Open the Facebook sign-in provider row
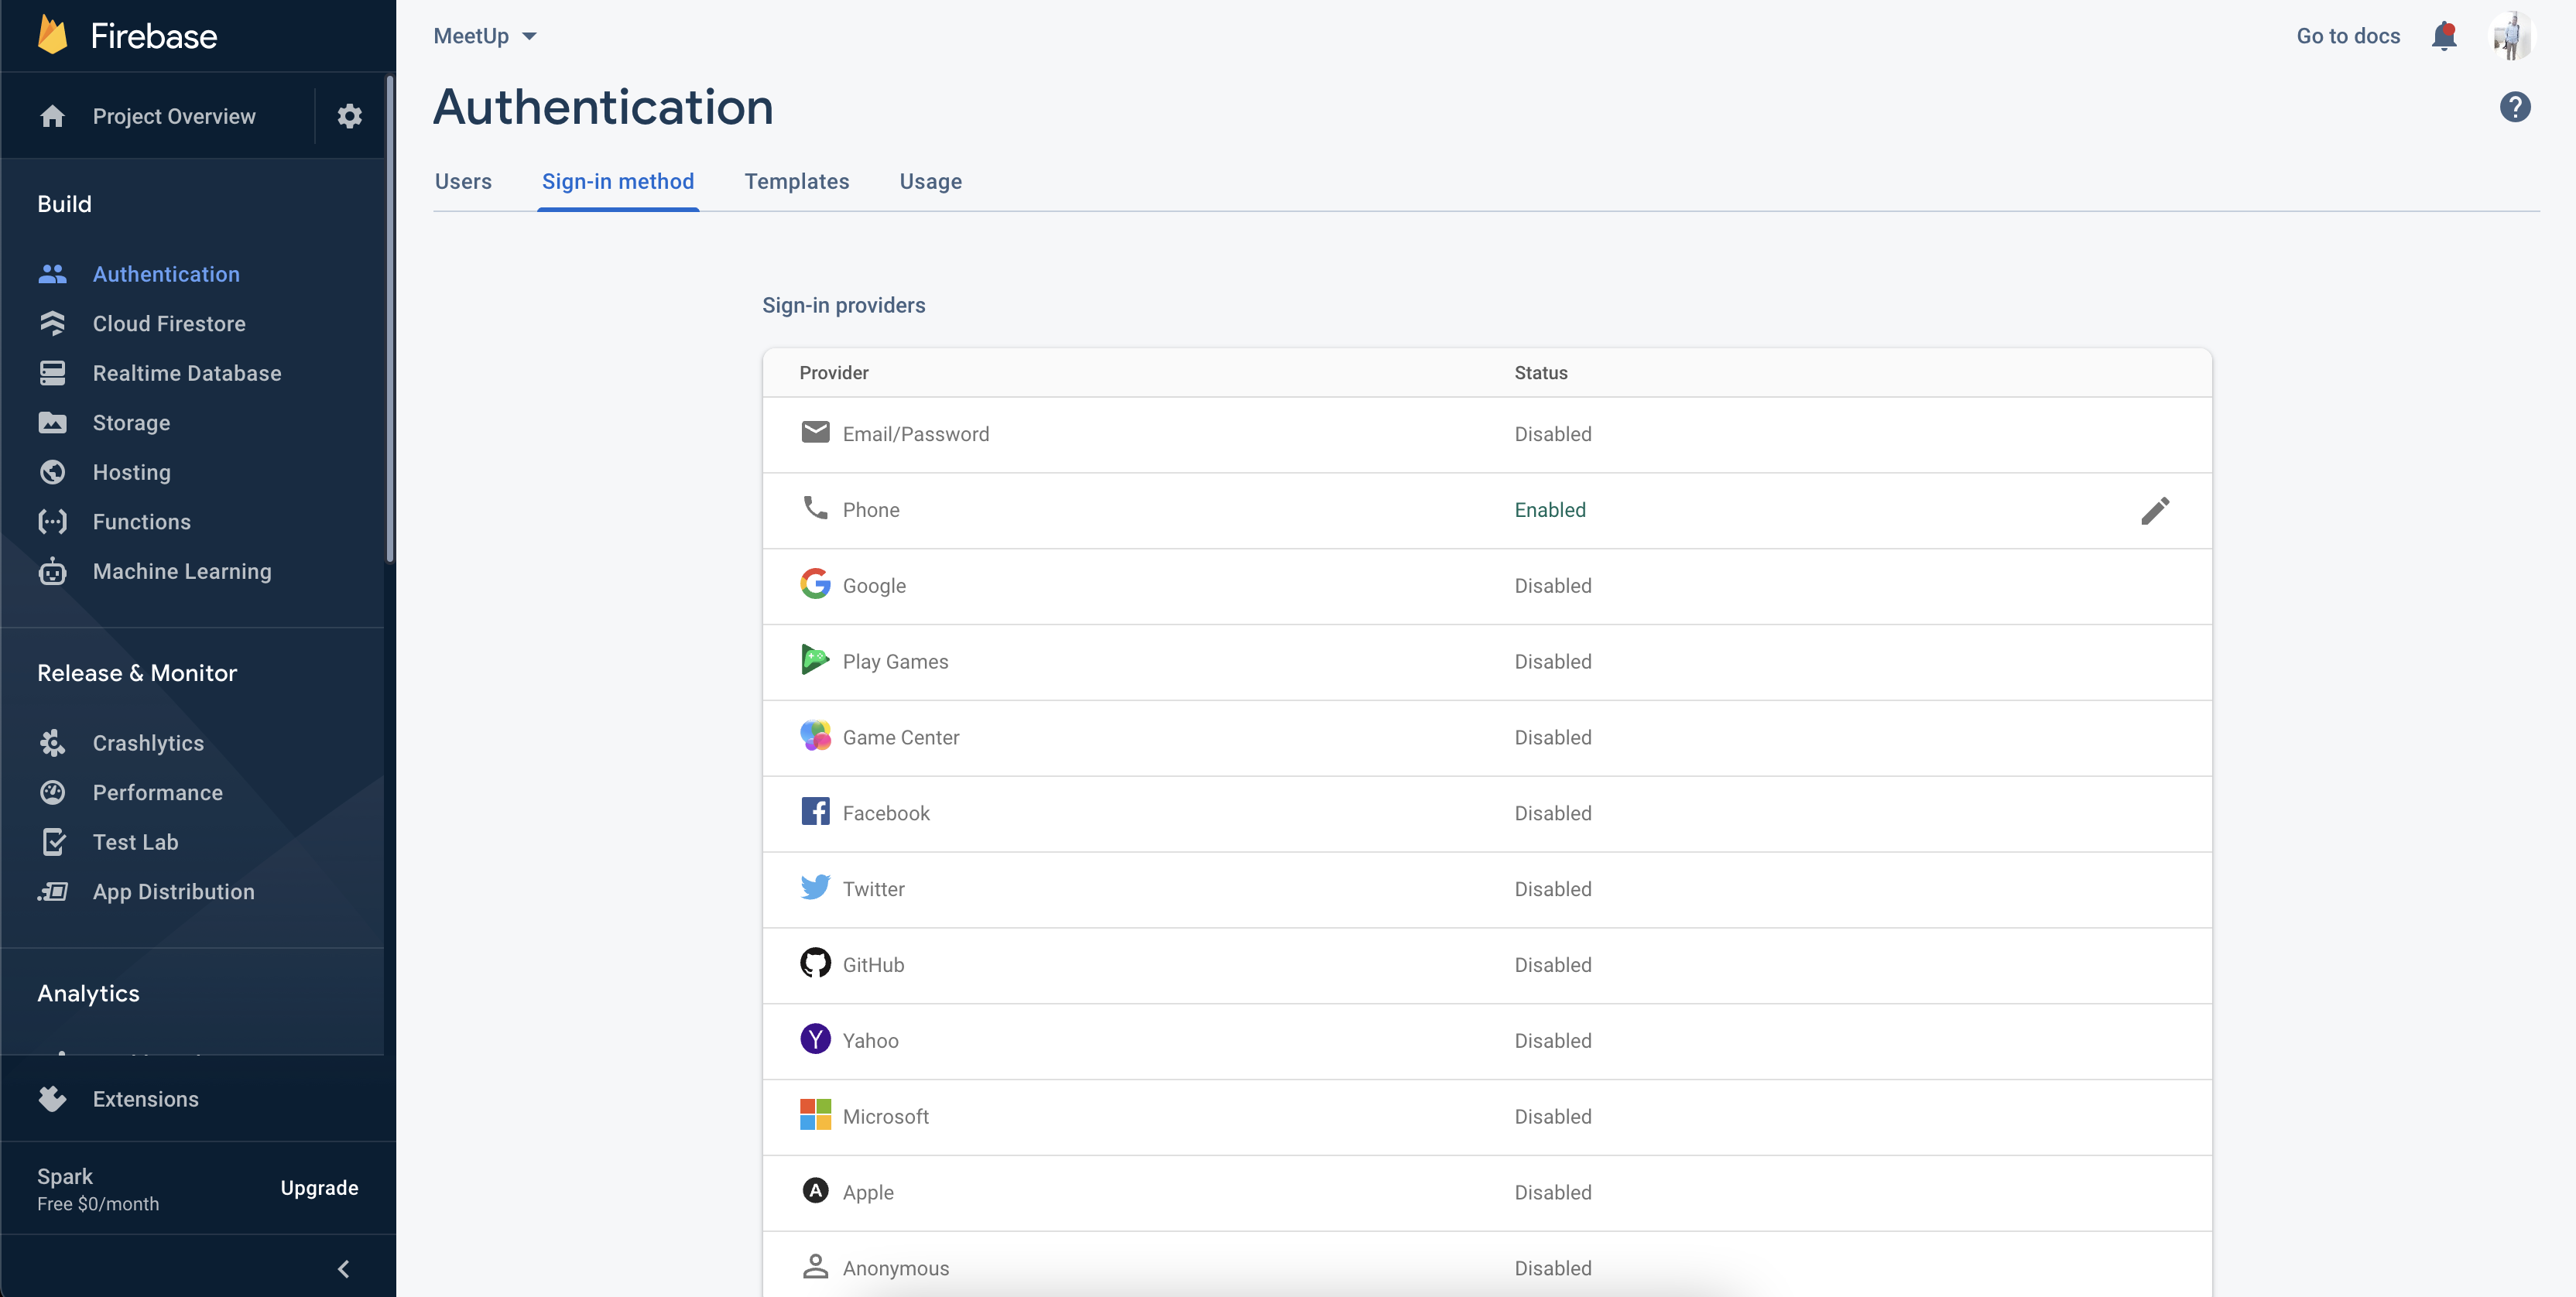This screenshot has height=1297, width=2576. pyautogui.click(x=1486, y=813)
